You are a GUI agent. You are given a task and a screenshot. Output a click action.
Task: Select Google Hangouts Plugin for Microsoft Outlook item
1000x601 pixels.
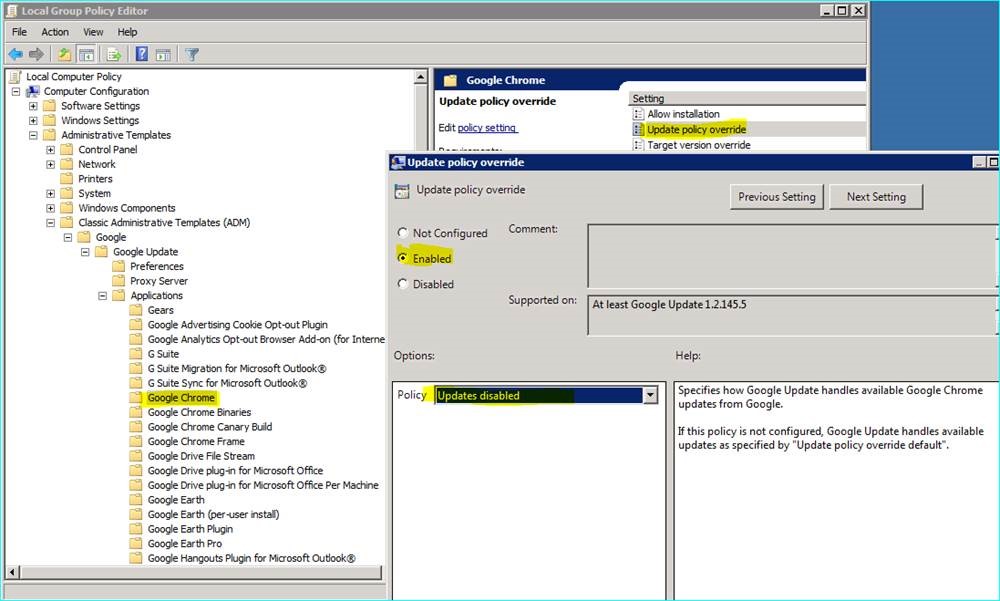tap(251, 558)
